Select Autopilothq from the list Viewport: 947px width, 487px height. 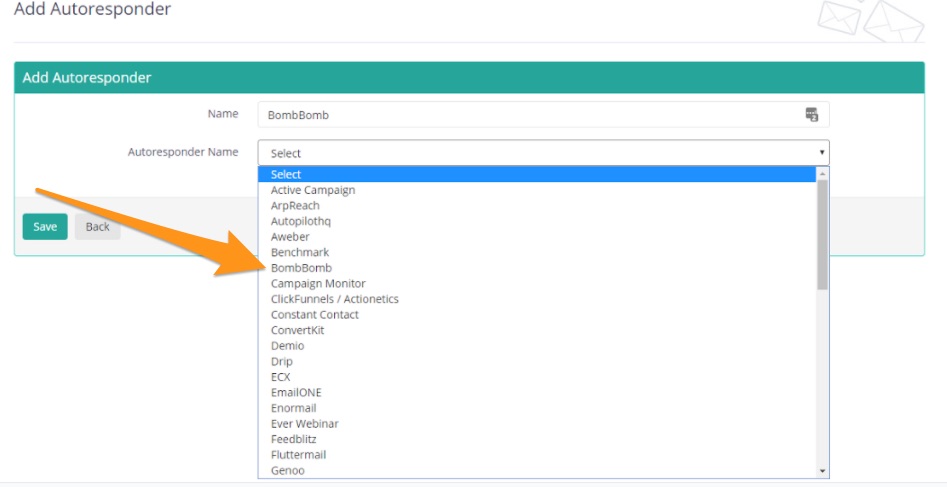[x=537, y=221]
